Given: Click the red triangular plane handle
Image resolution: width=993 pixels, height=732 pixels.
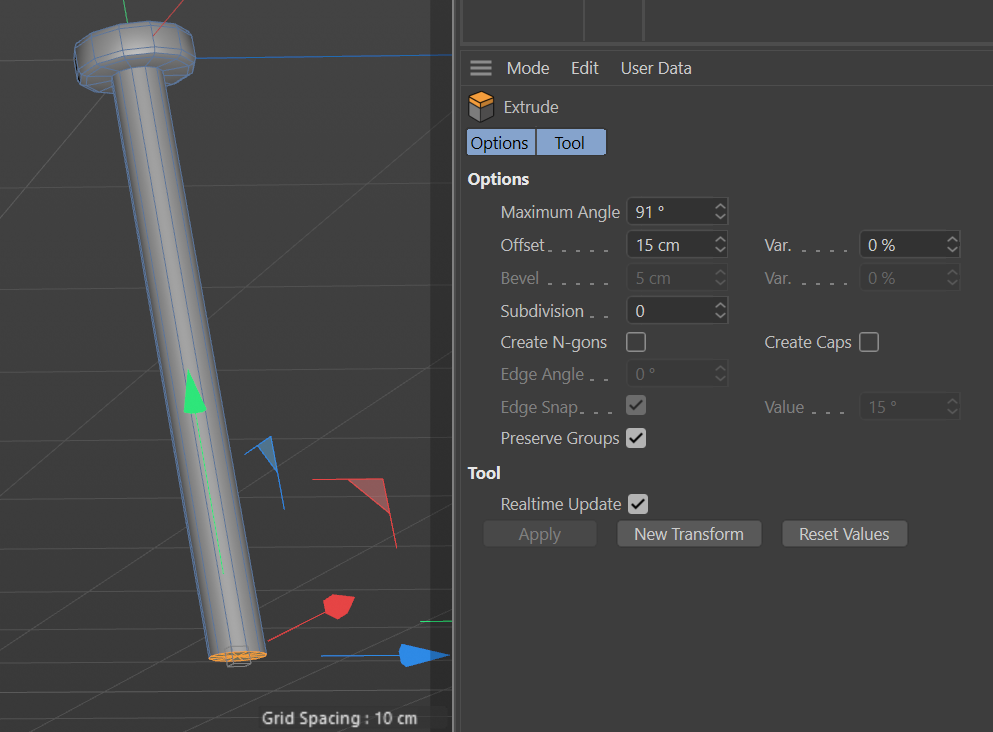Looking at the screenshot, I should coord(370,492).
